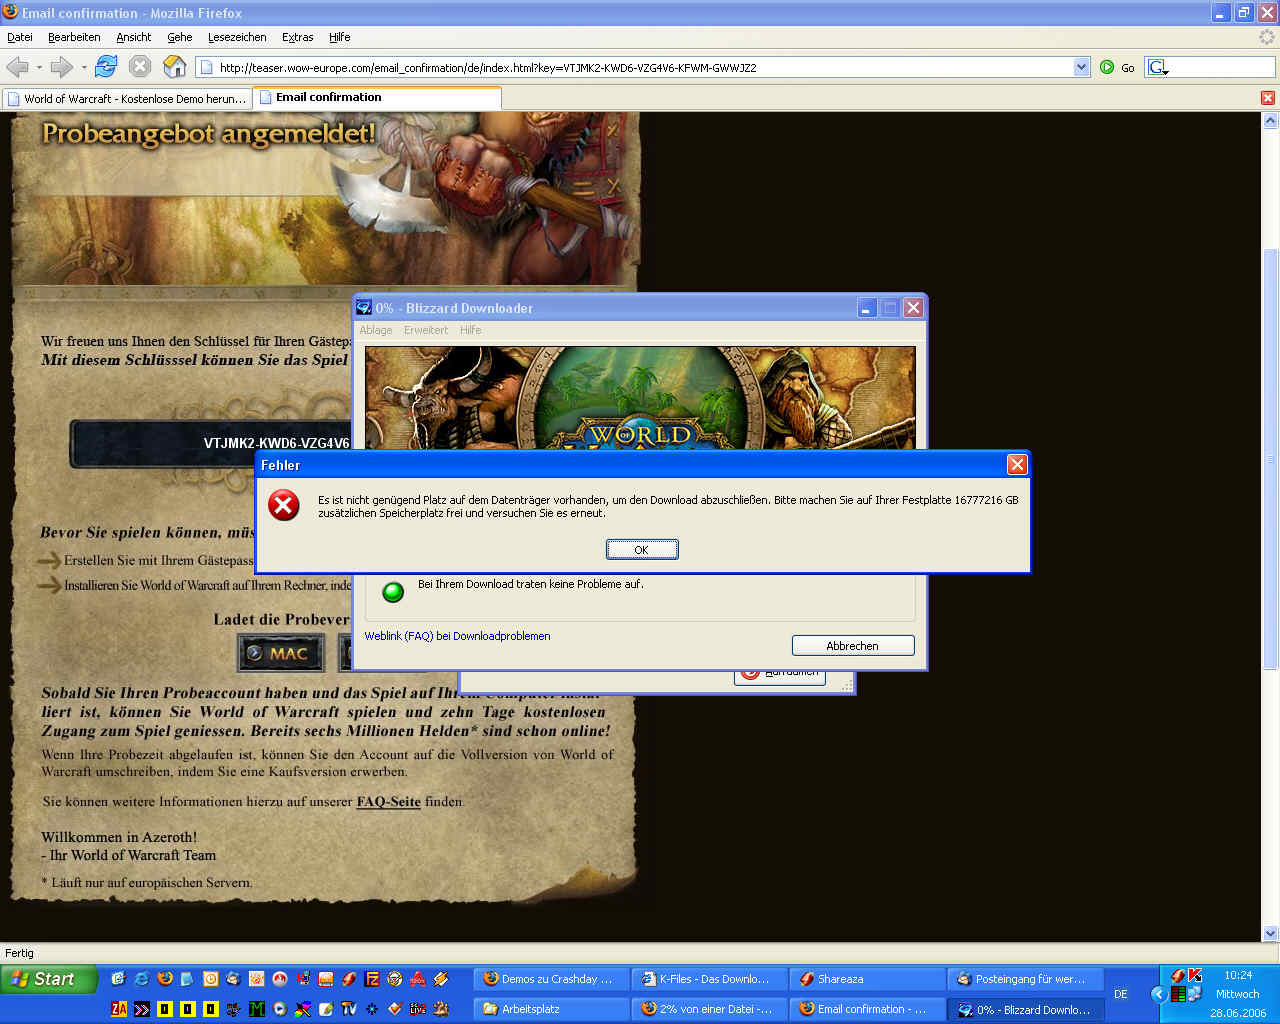Switch to K-Files Das Download taskbar window
Screen dimensions: 1280x1024
click(709, 979)
